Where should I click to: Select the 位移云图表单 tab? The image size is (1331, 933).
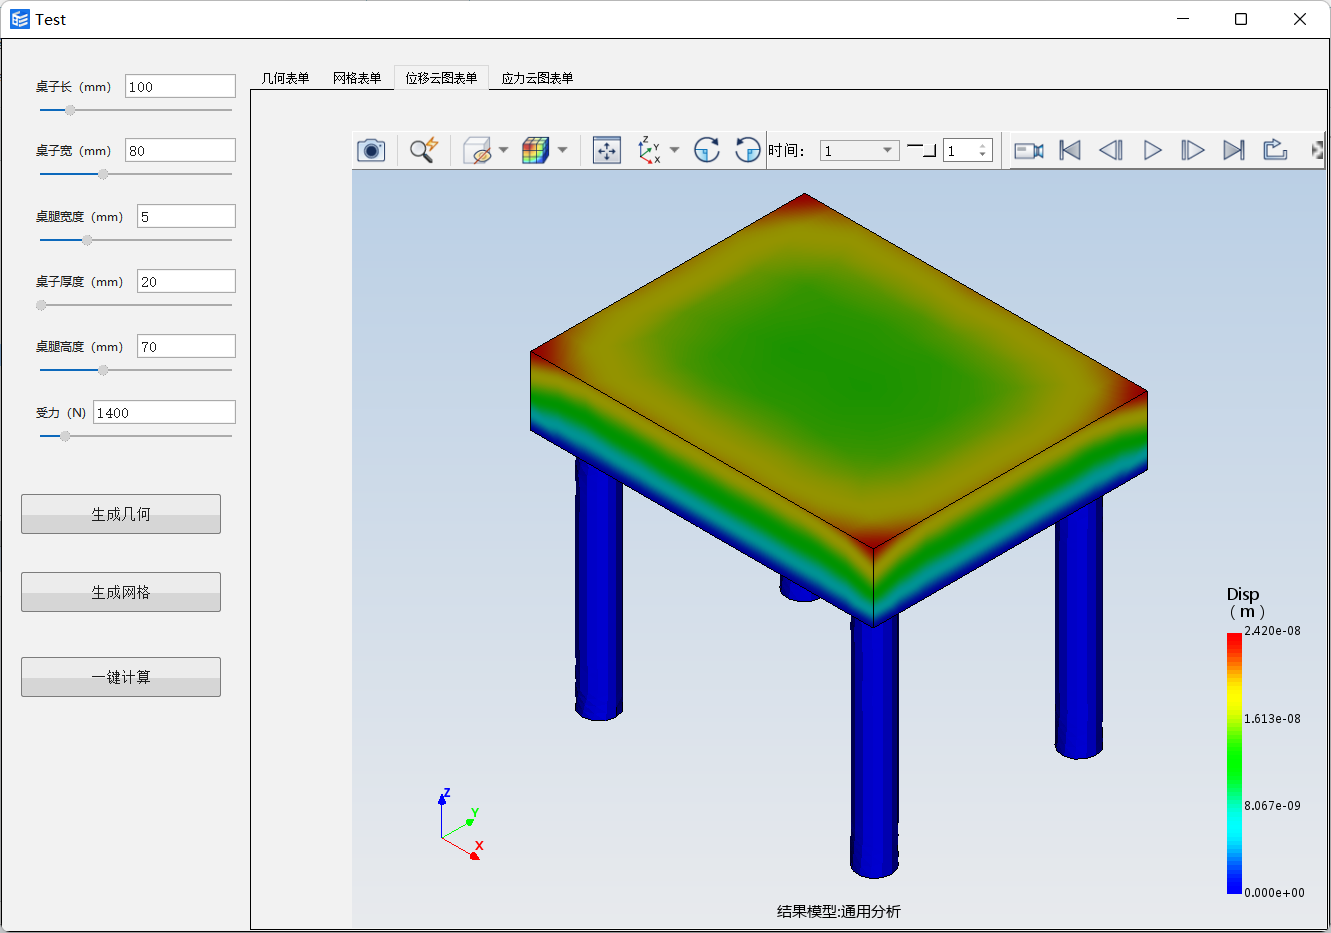click(x=441, y=78)
